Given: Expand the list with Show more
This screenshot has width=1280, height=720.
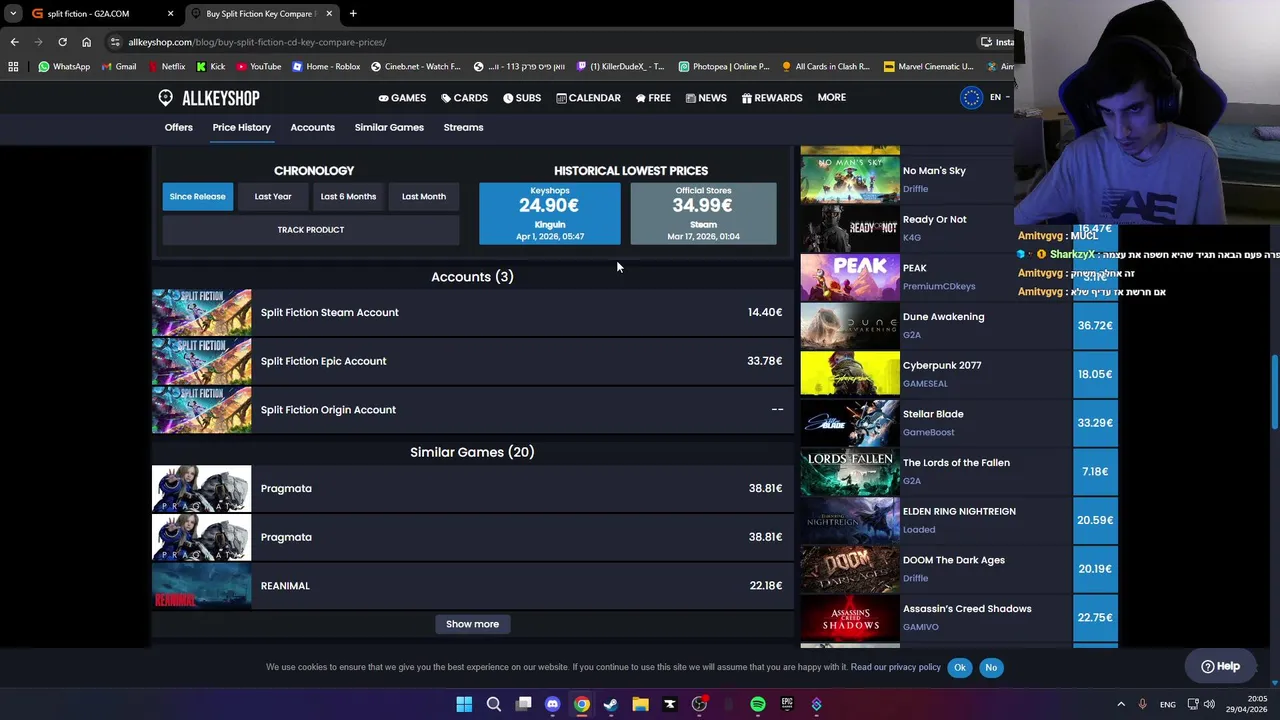Looking at the screenshot, I should tap(472, 624).
